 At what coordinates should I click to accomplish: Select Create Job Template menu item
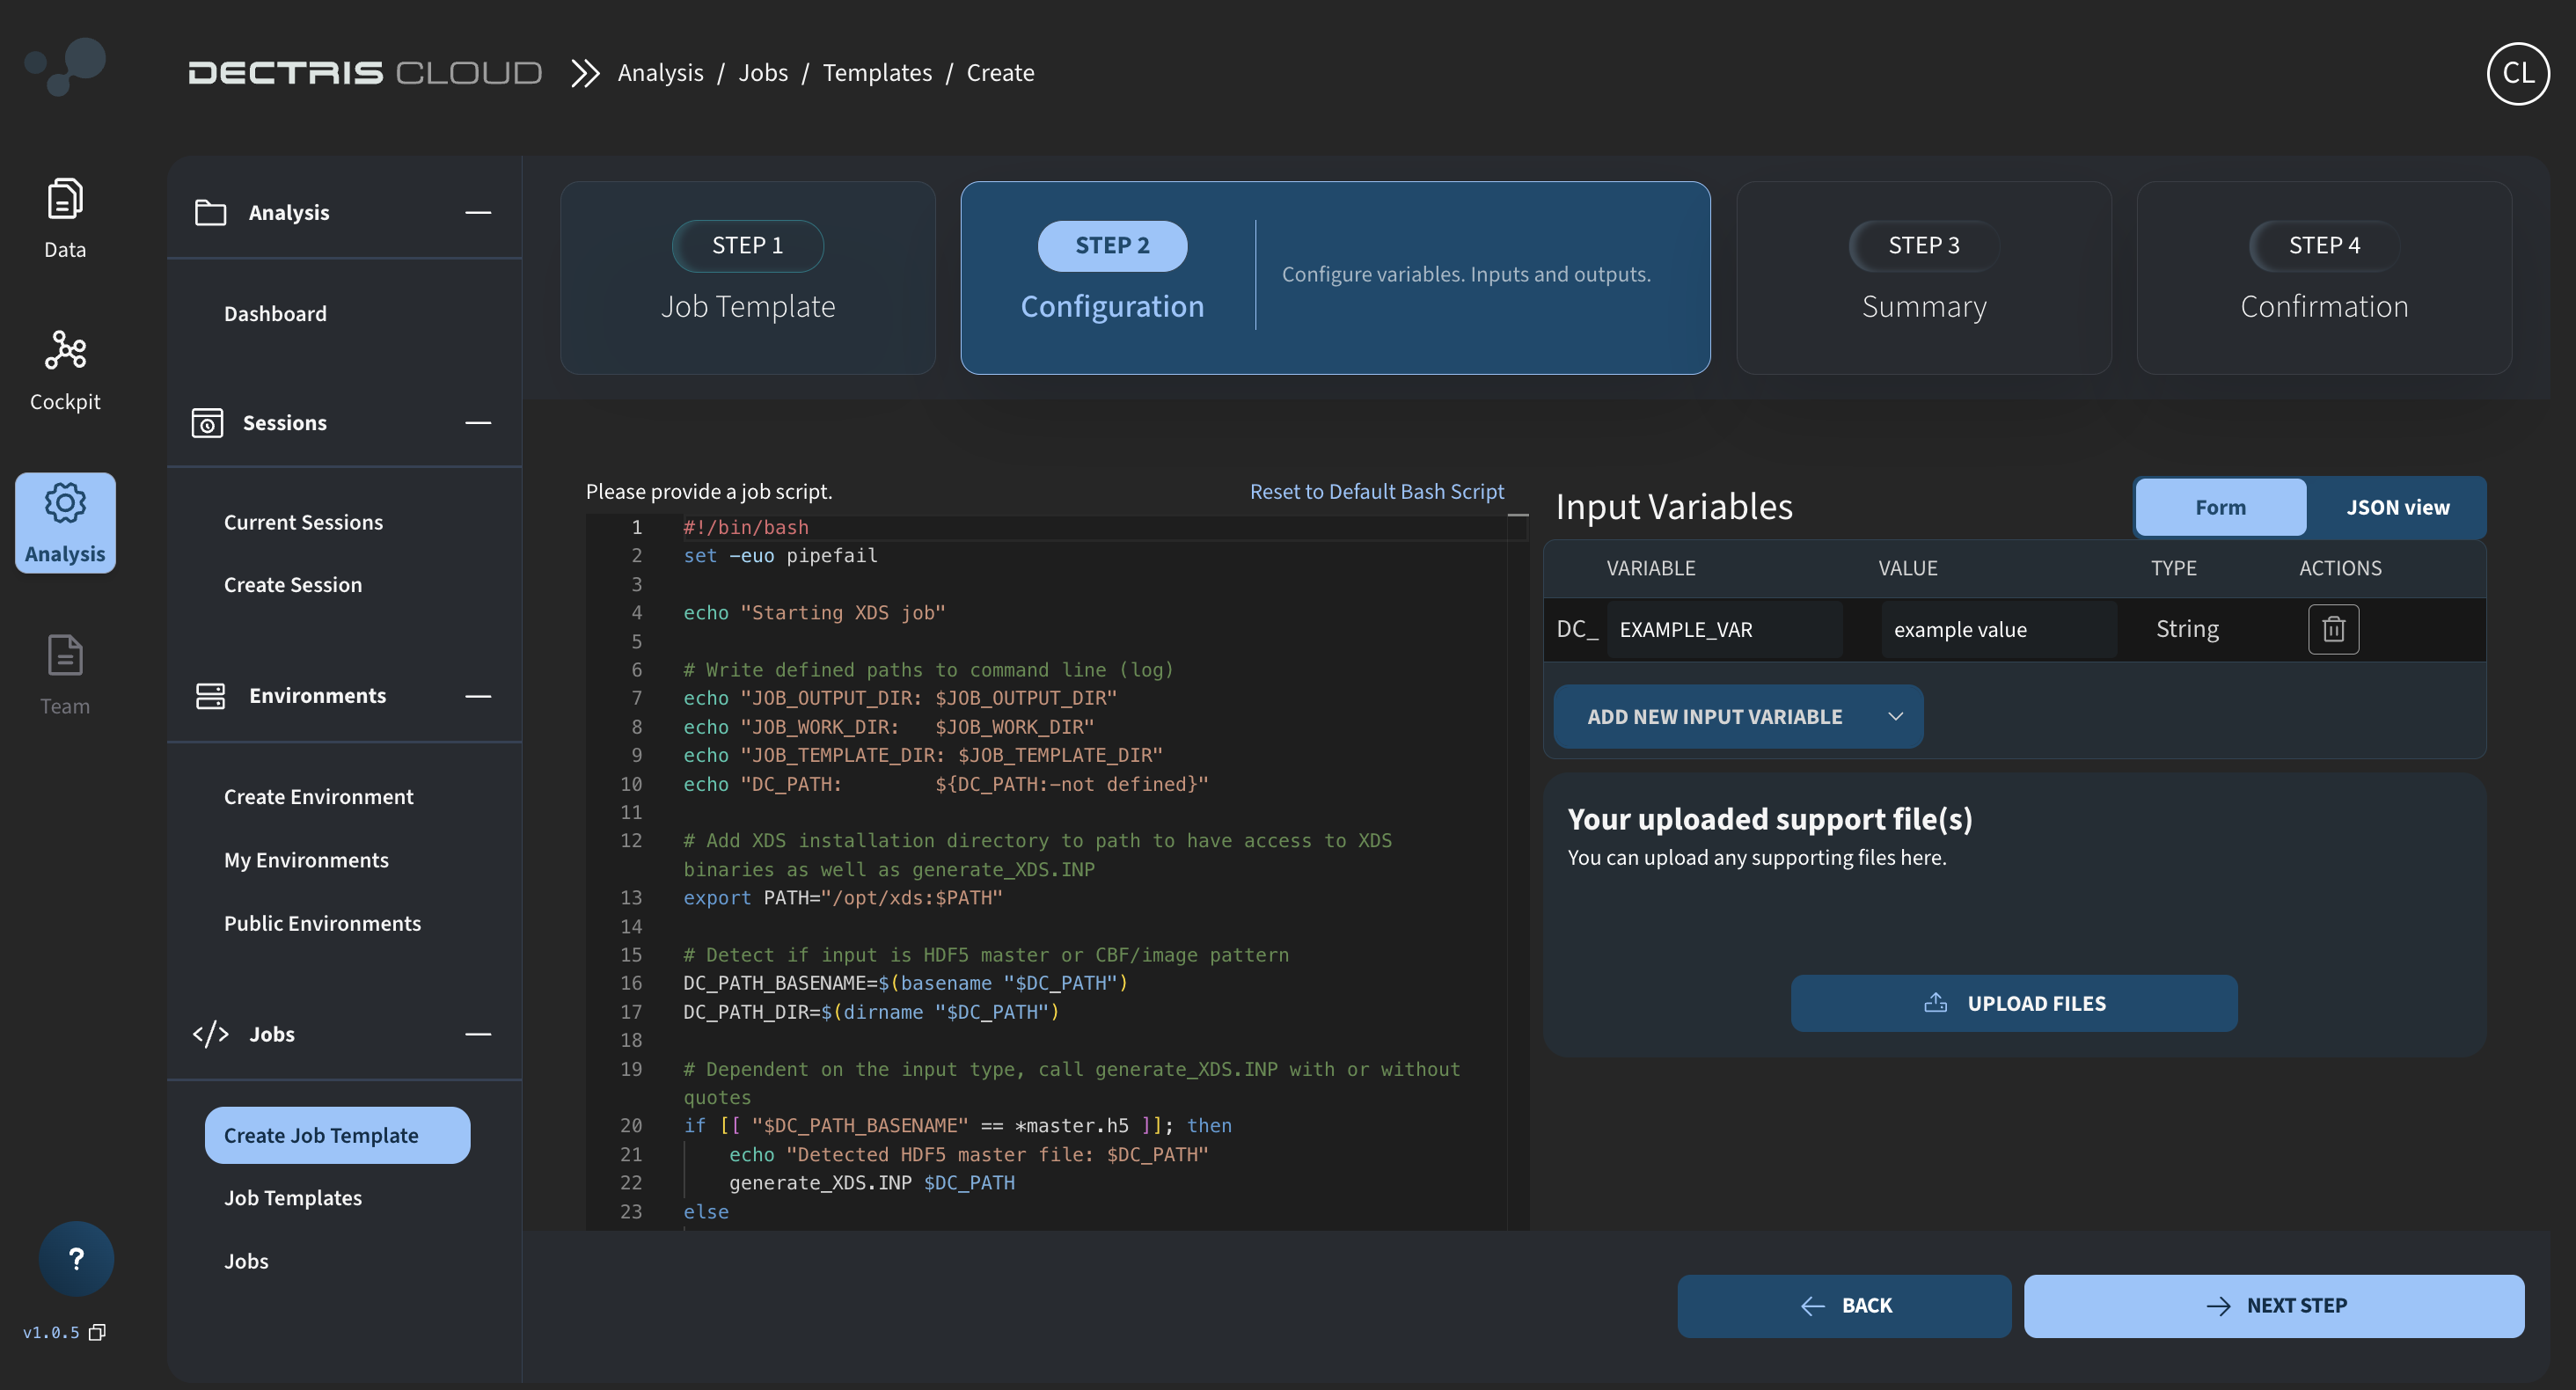tap(337, 1135)
